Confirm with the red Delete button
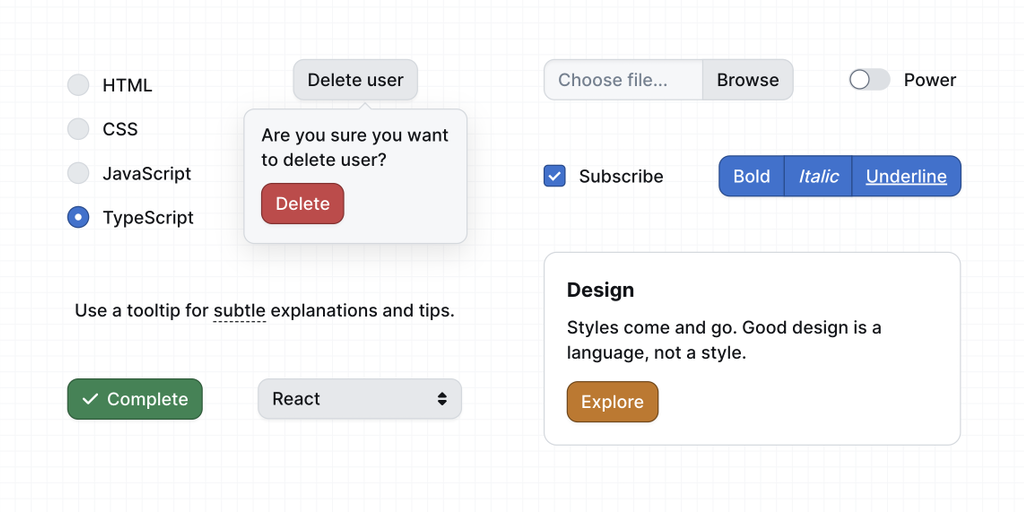The image size is (1024, 512). click(302, 204)
